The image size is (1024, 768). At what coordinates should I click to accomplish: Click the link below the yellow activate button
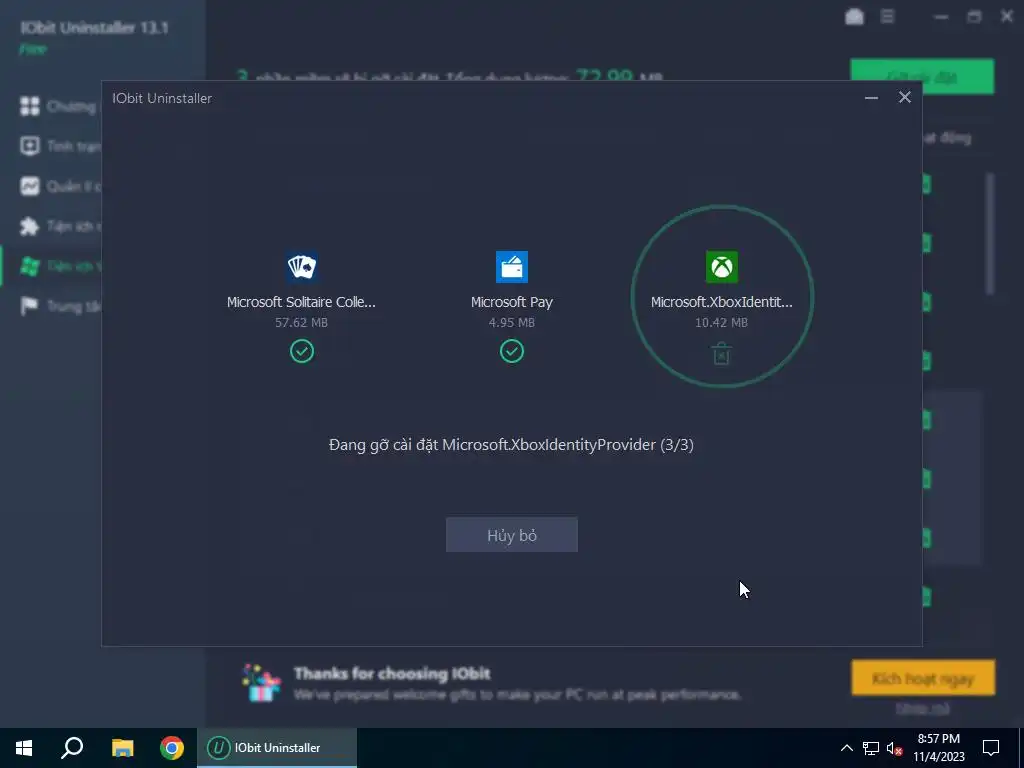point(923,709)
